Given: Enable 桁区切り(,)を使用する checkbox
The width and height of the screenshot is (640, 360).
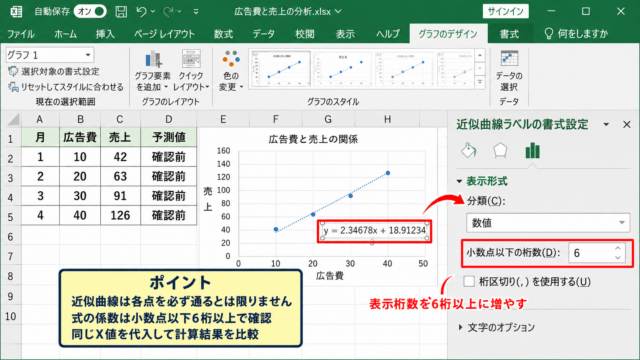Looking at the screenshot, I should click(469, 281).
